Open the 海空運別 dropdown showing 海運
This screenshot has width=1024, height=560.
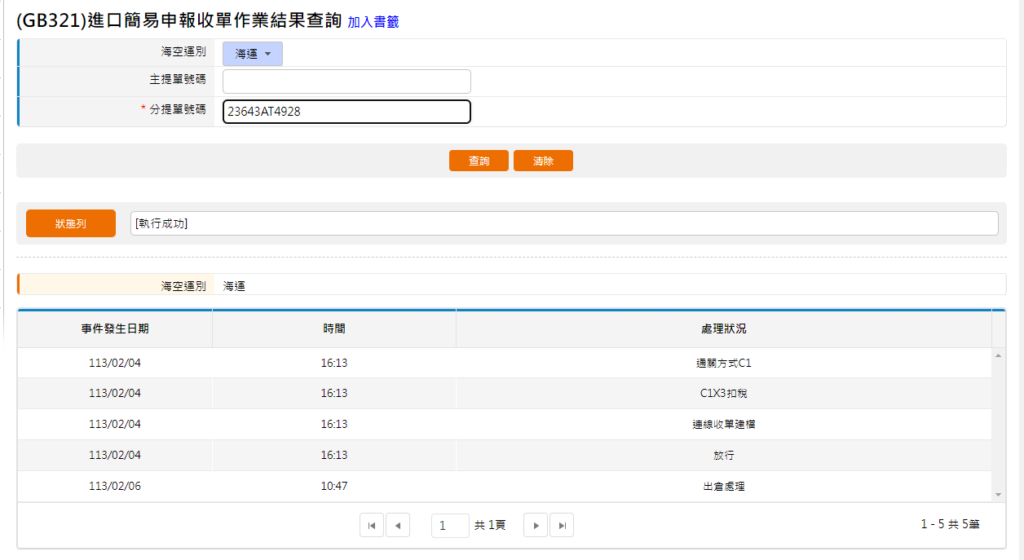[x=252, y=54]
